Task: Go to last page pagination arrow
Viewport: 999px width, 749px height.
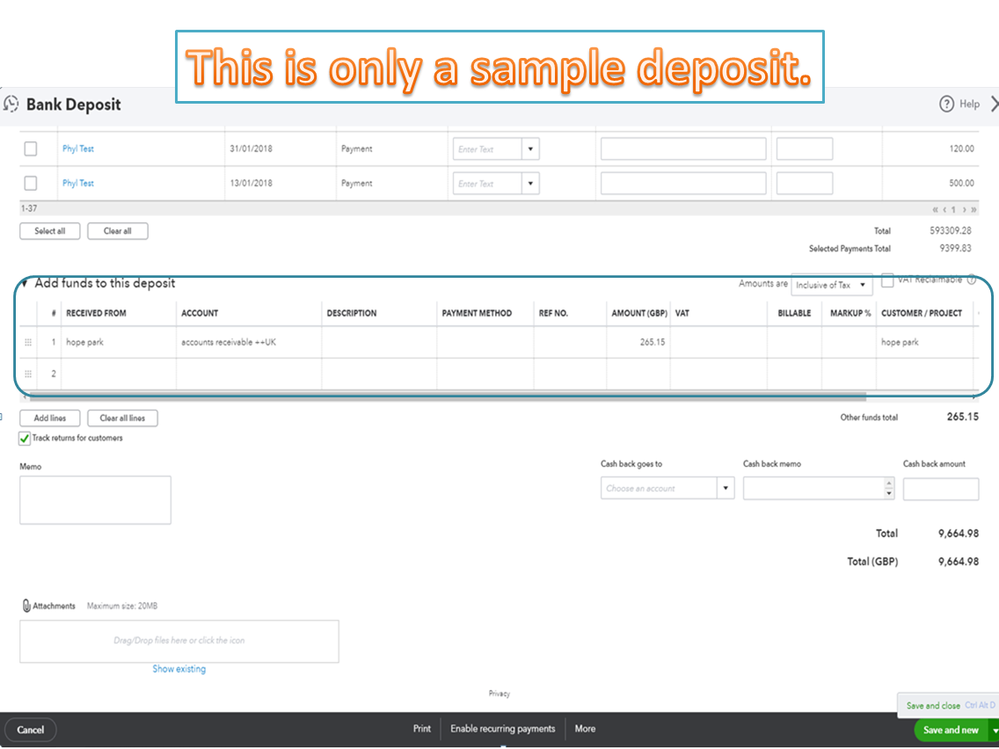Action: (974, 209)
